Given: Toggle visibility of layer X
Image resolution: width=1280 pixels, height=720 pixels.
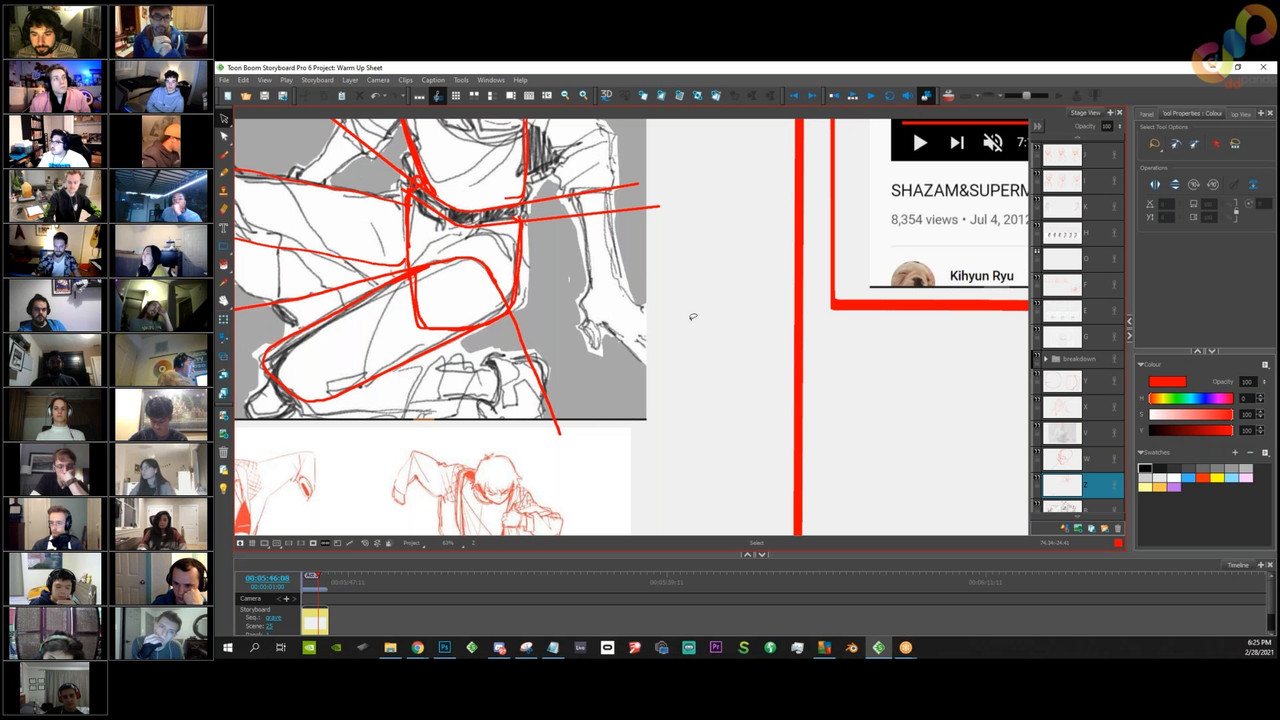Looking at the screenshot, I should [x=1037, y=401].
